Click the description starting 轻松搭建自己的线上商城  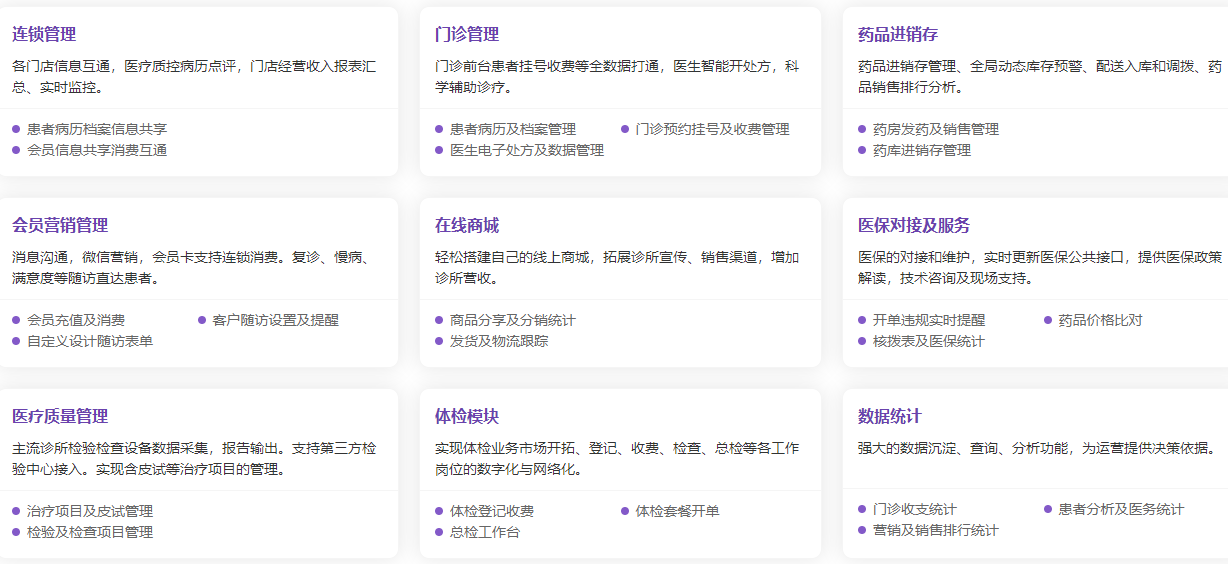coord(617,268)
